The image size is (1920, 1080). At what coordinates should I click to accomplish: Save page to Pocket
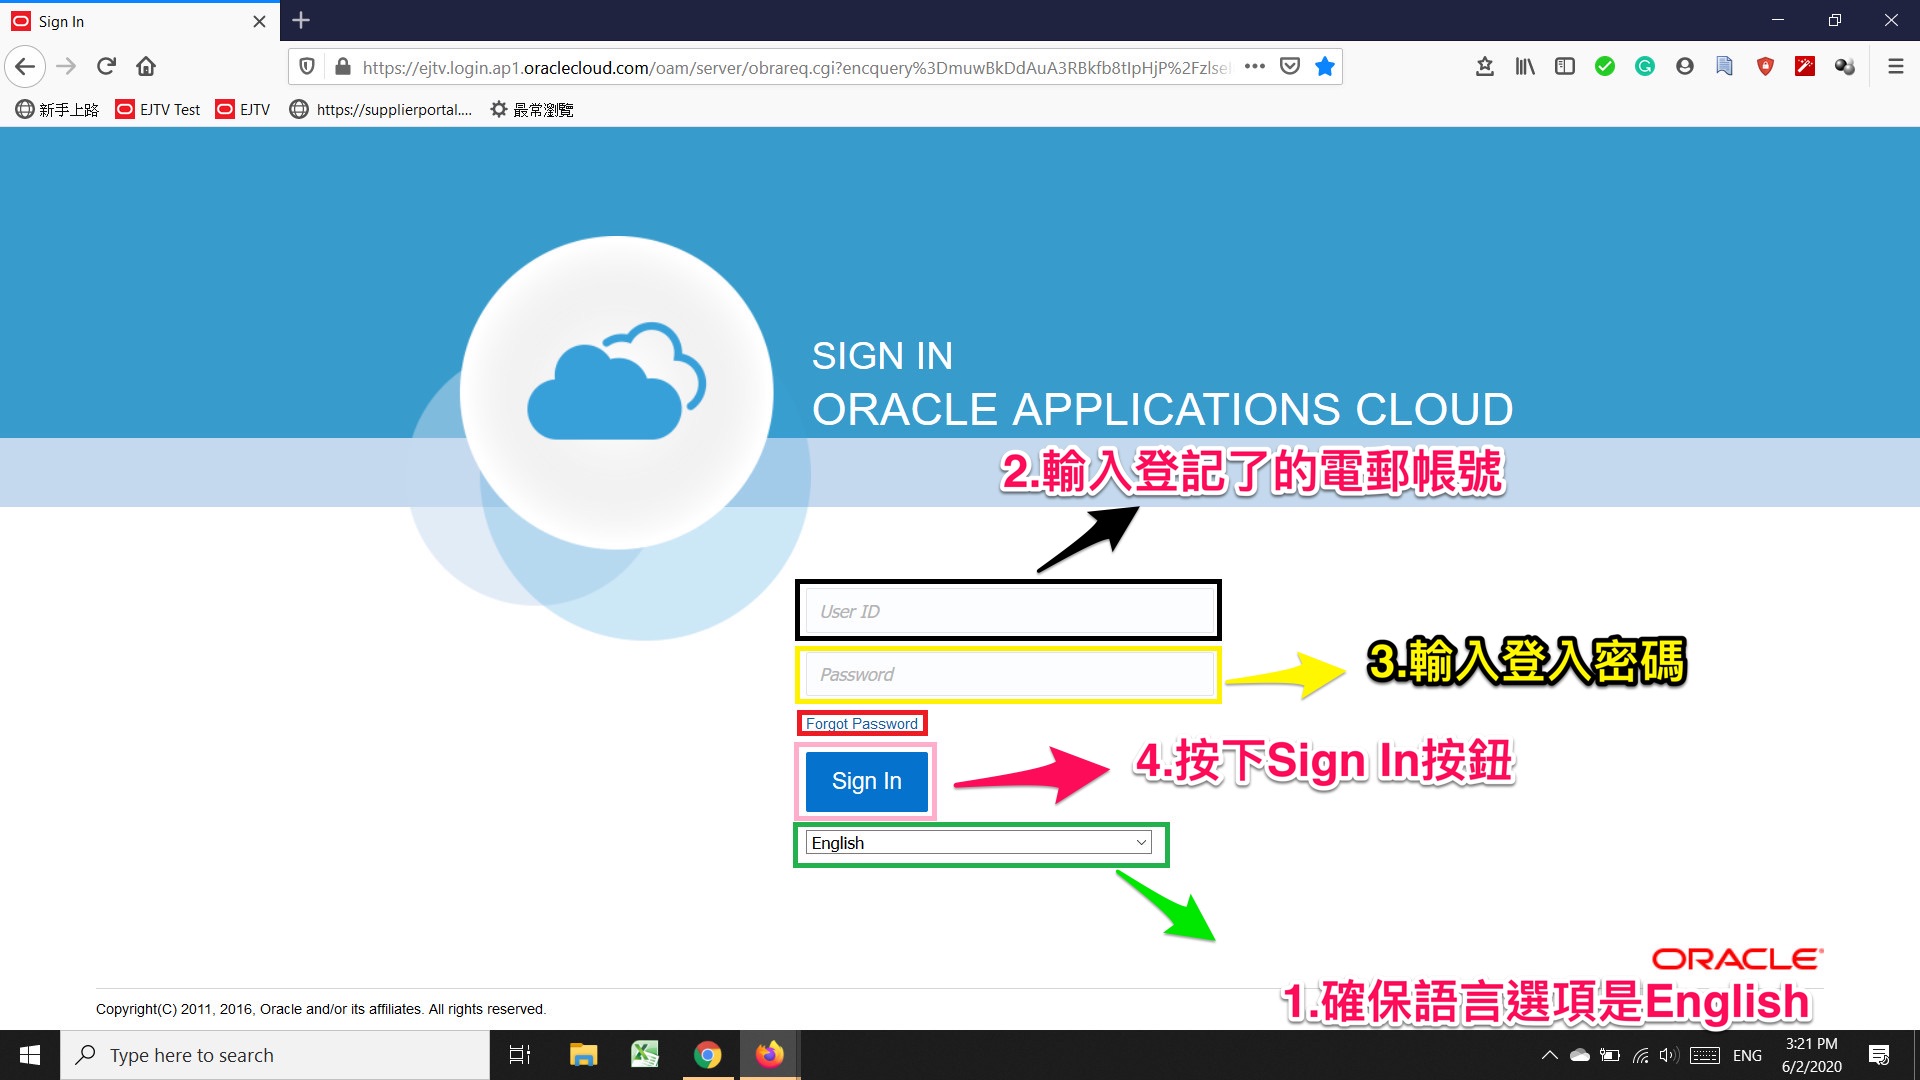point(1290,67)
